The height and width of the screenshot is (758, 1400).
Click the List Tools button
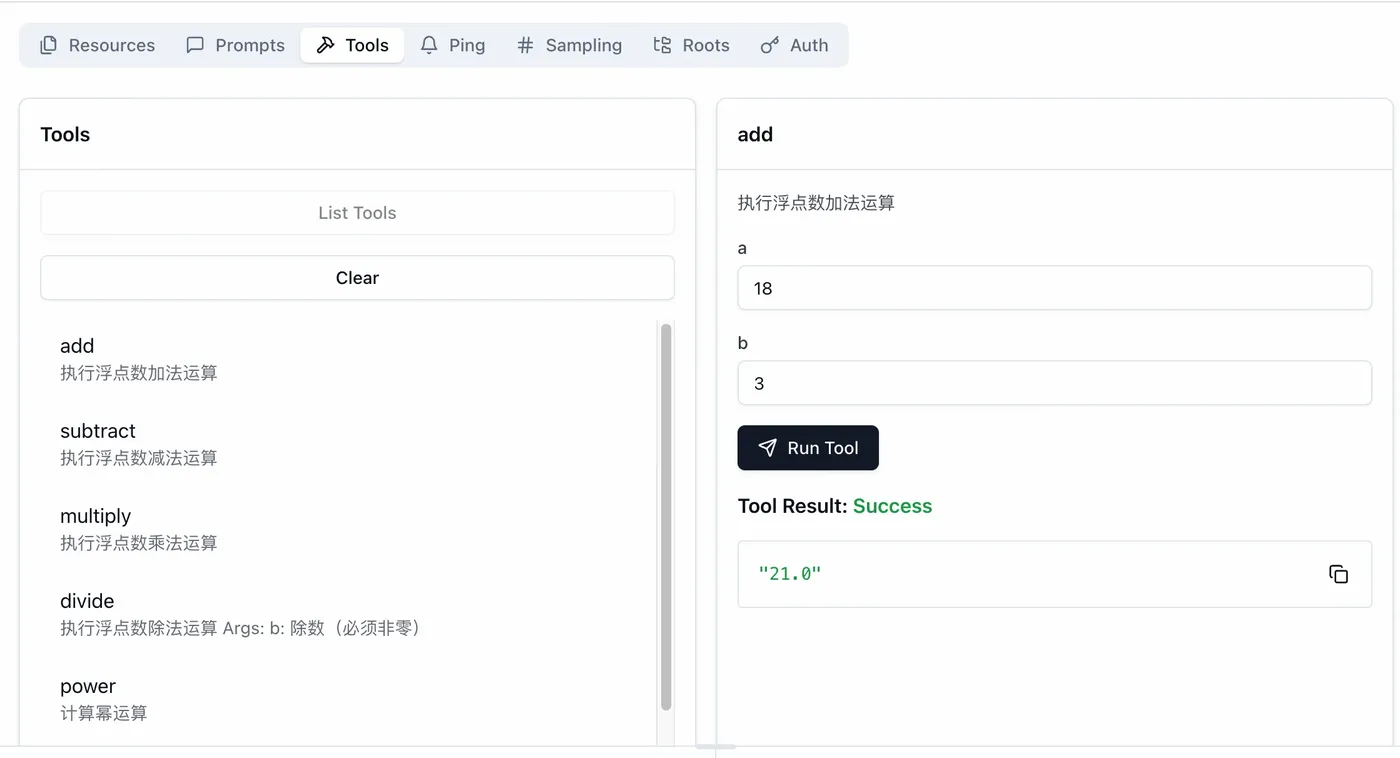tap(357, 213)
